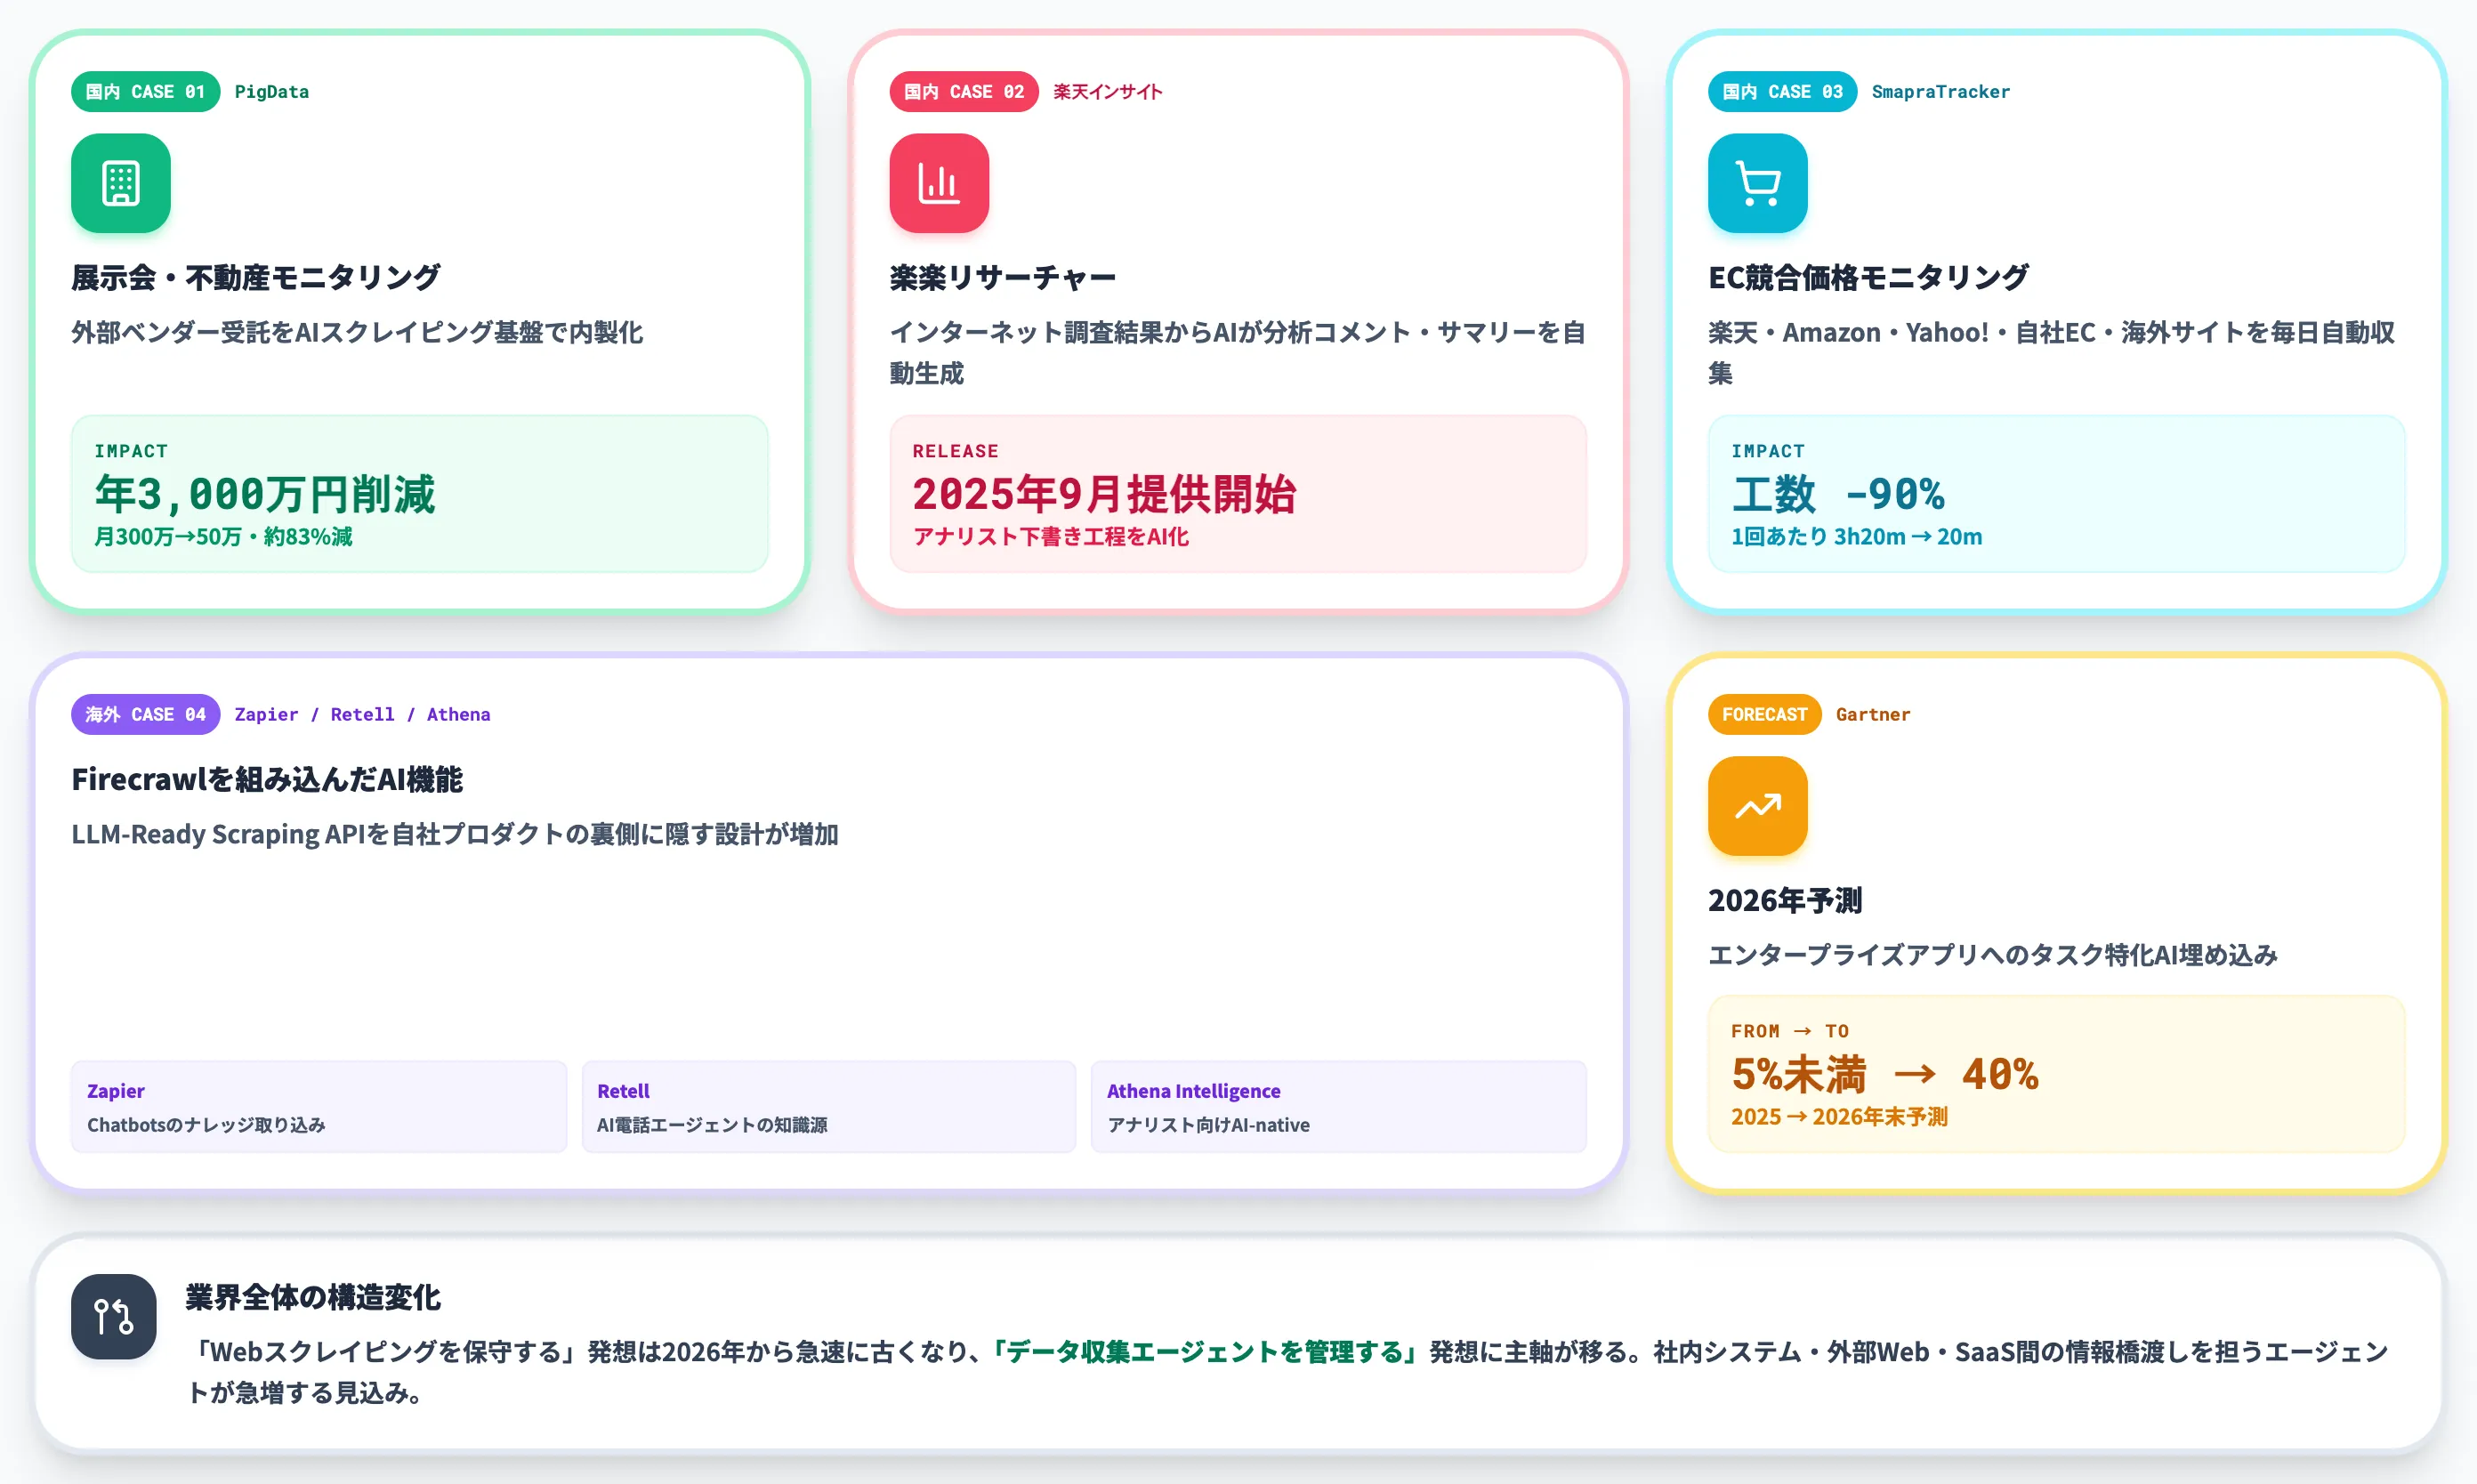Click the 月300万→50万・約83%減 subtext
The height and width of the screenshot is (1484, 2477).
tap(223, 537)
